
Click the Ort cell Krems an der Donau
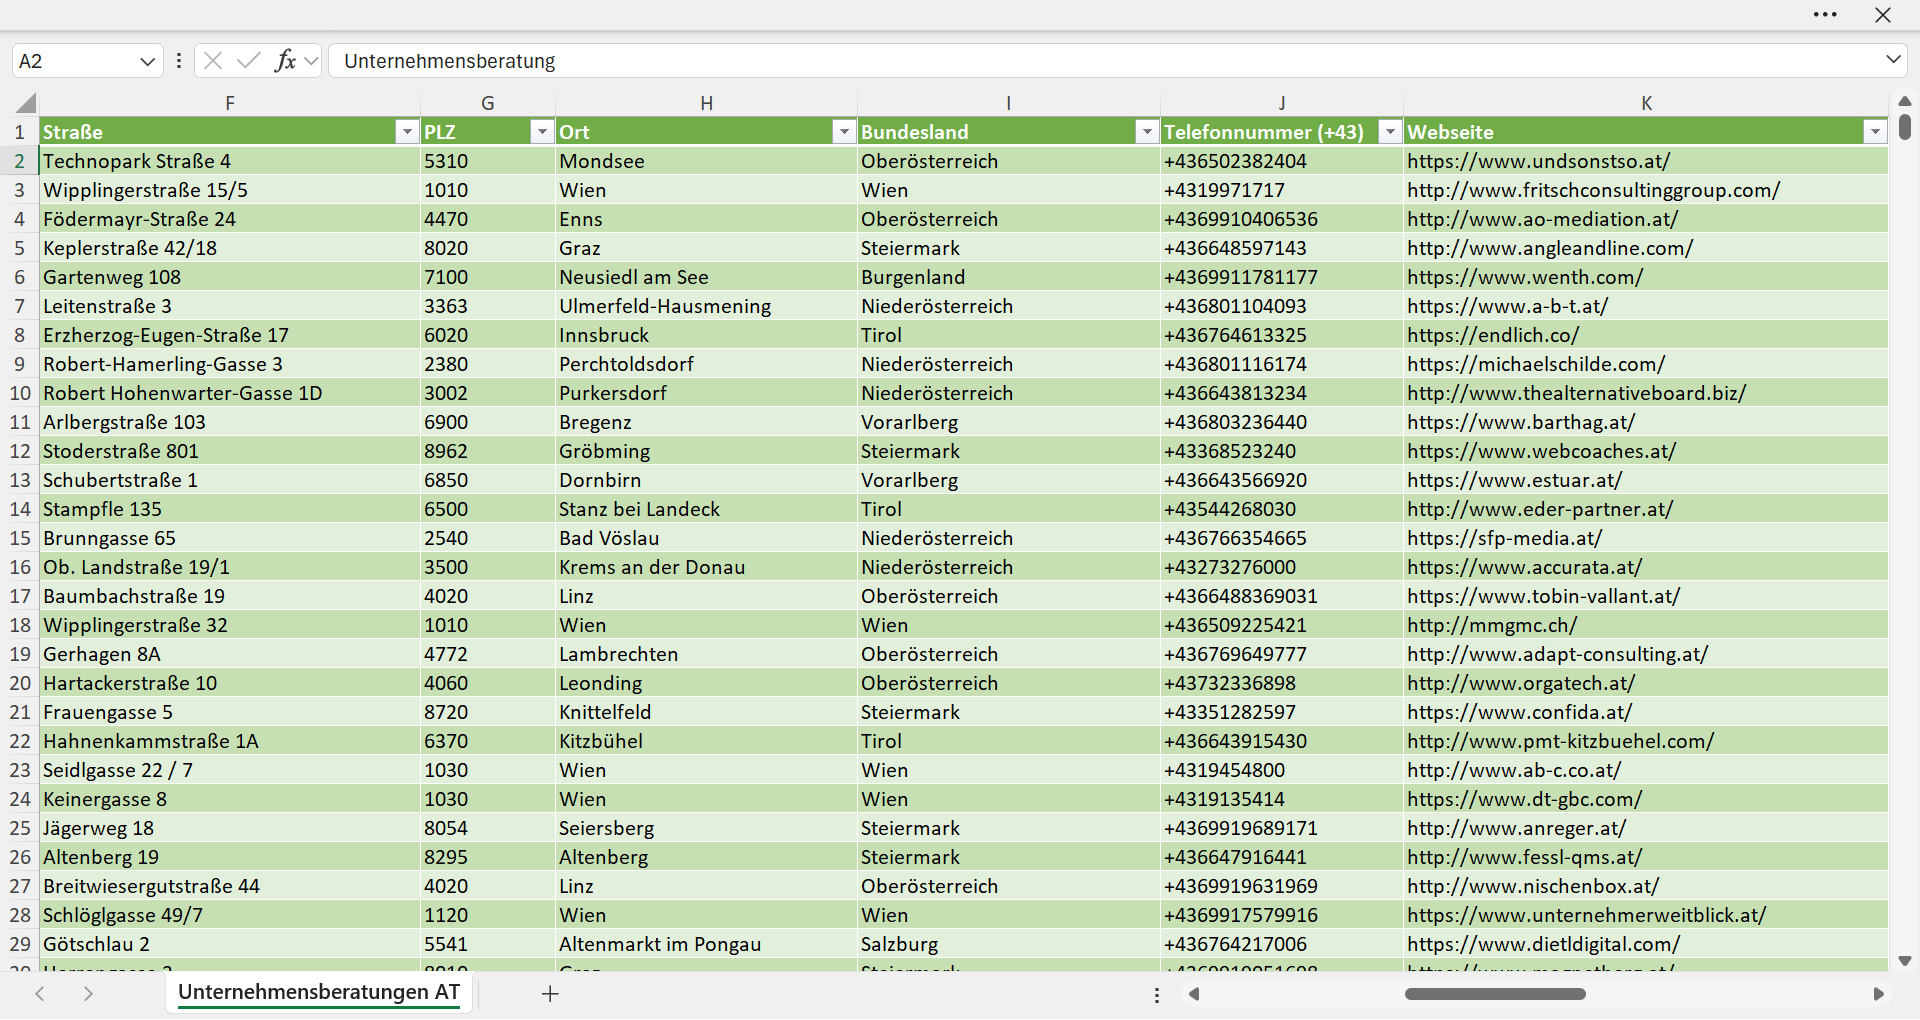(x=706, y=567)
